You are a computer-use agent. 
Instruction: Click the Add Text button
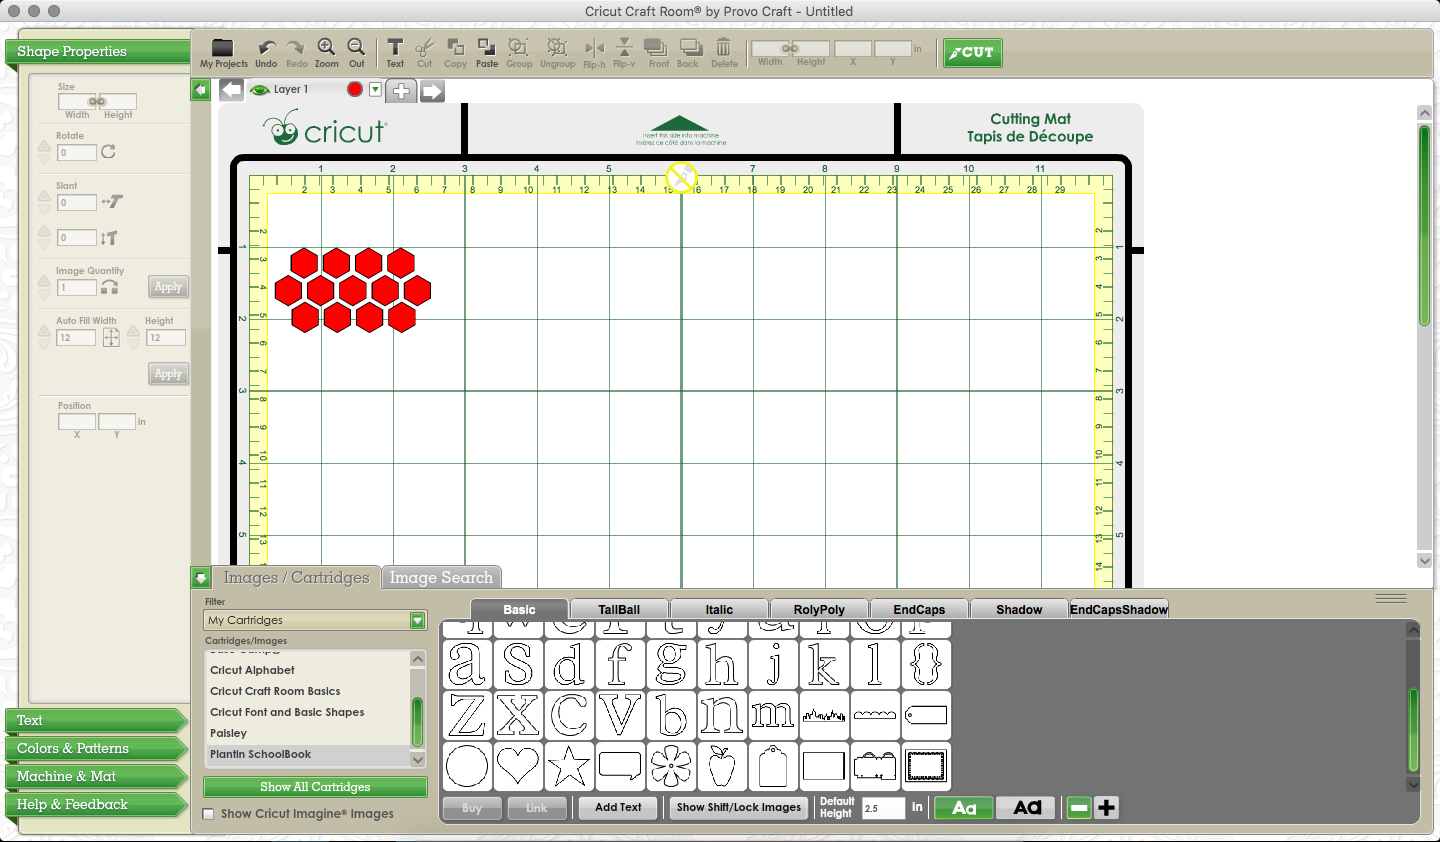(618, 807)
